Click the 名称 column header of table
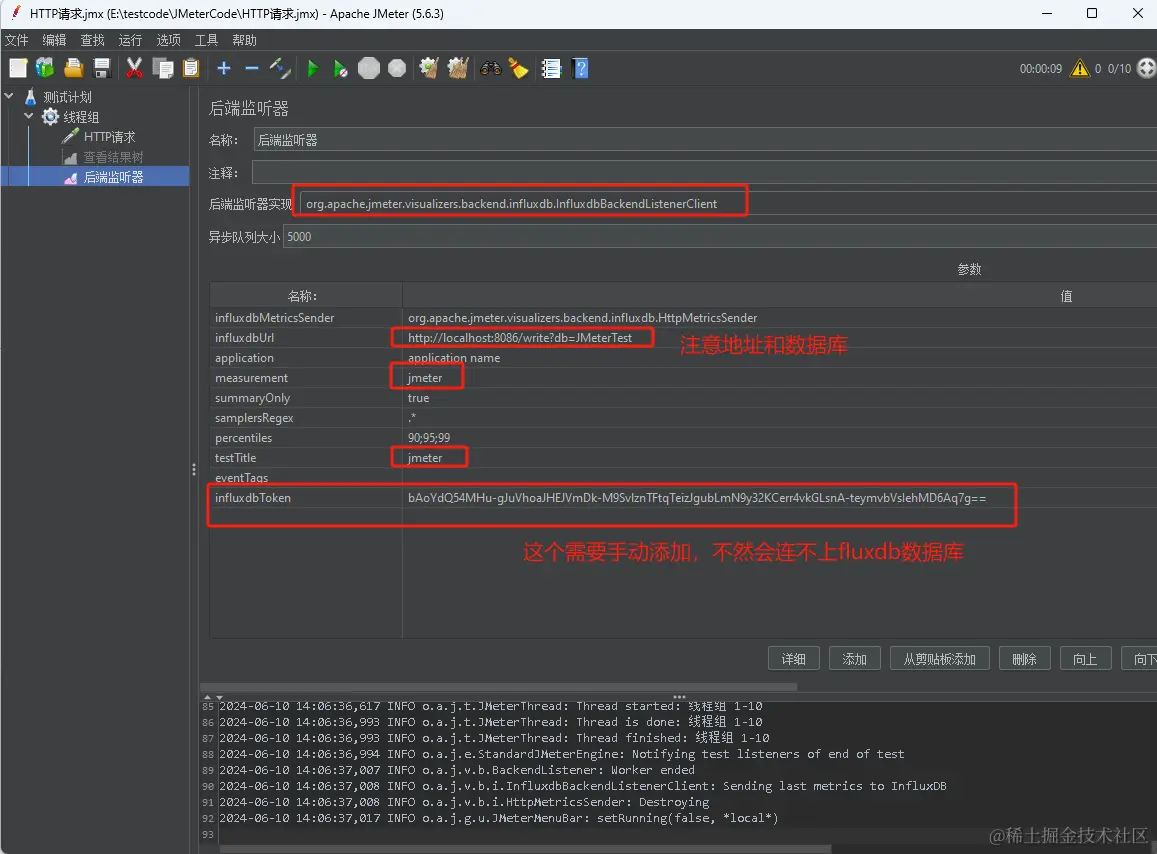Image resolution: width=1157 pixels, height=854 pixels. tap(306, 296)
